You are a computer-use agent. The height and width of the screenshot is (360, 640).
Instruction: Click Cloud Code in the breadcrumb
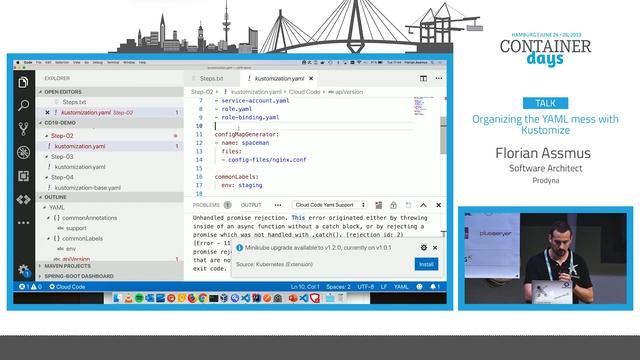304,92
